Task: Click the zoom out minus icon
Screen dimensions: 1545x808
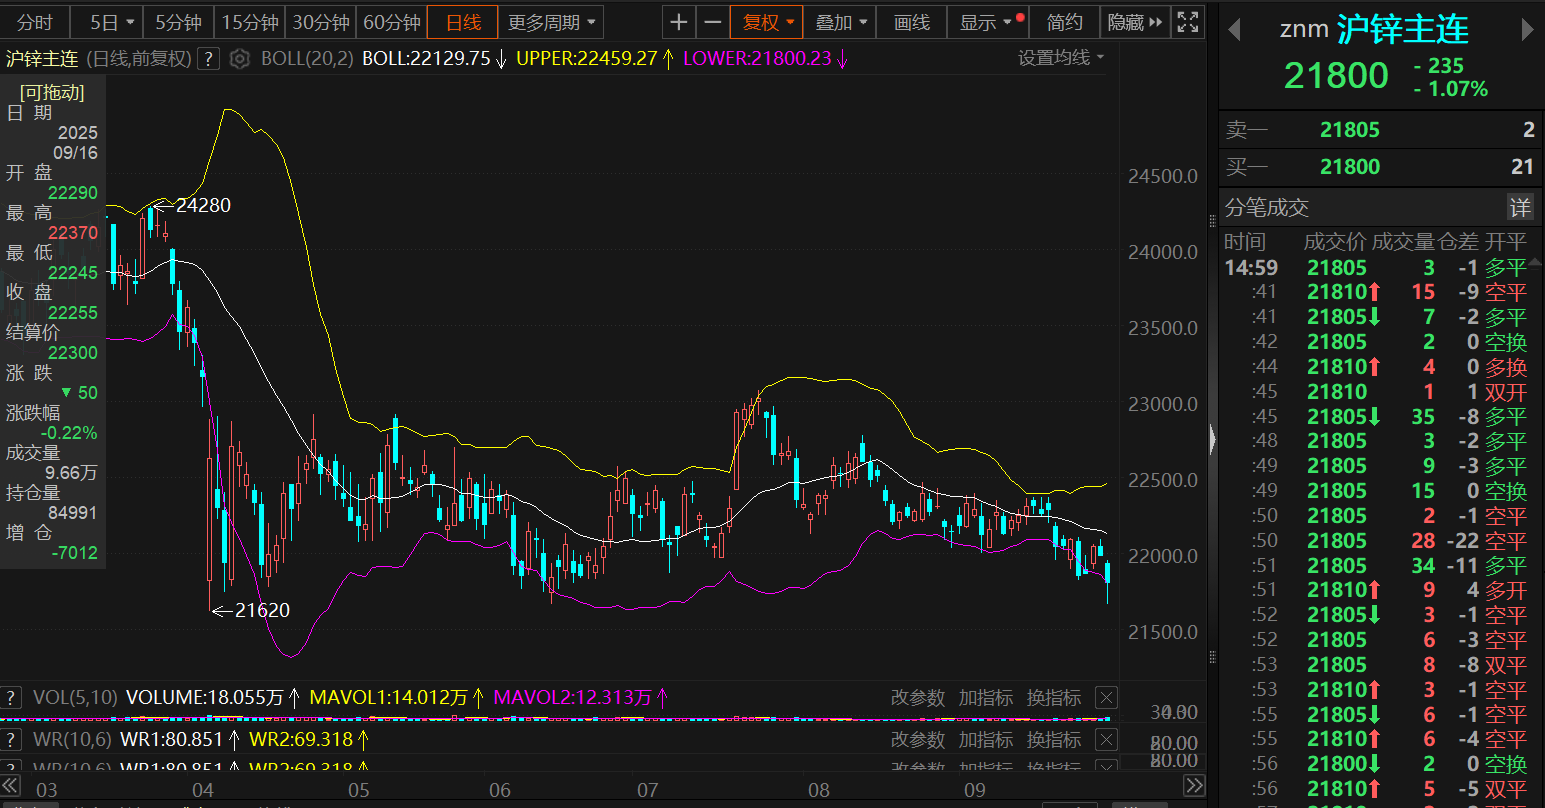Action: tap(712, 22)
